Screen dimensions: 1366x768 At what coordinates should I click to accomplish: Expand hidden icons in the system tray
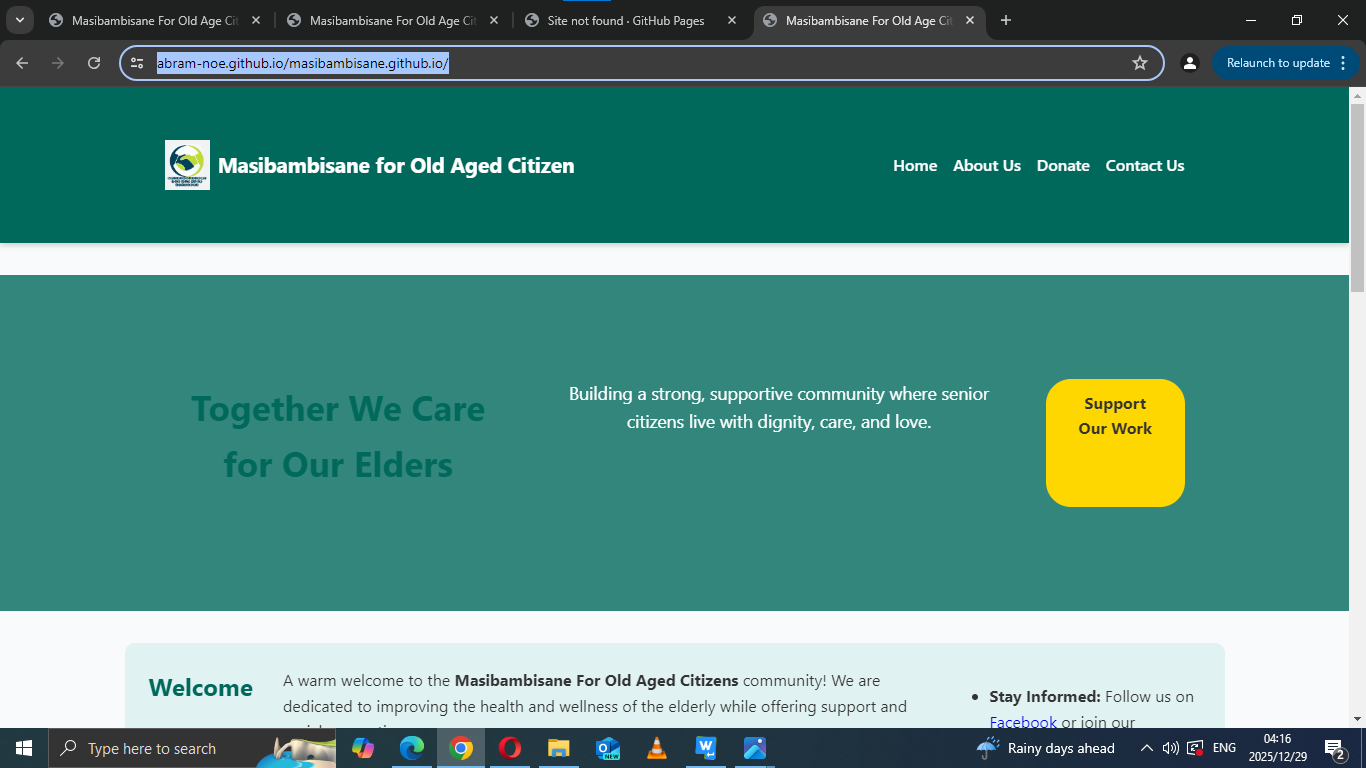click(1147, 748)
